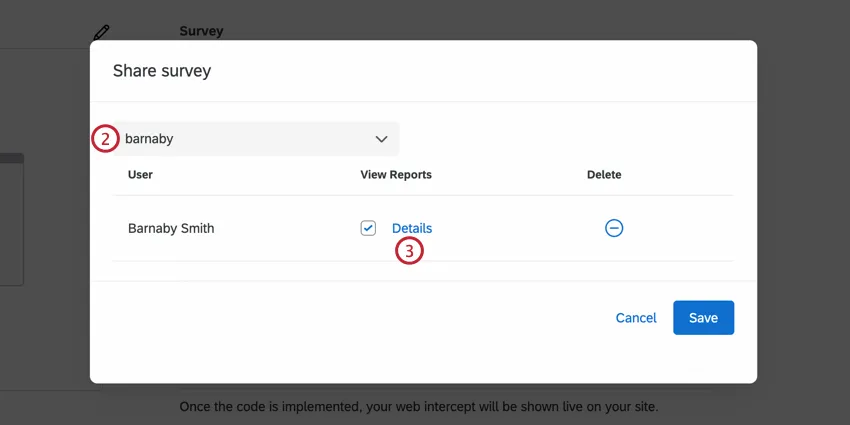Screen dimensions: 850x425
Task: Click the User column header
Action: point(140,175)
